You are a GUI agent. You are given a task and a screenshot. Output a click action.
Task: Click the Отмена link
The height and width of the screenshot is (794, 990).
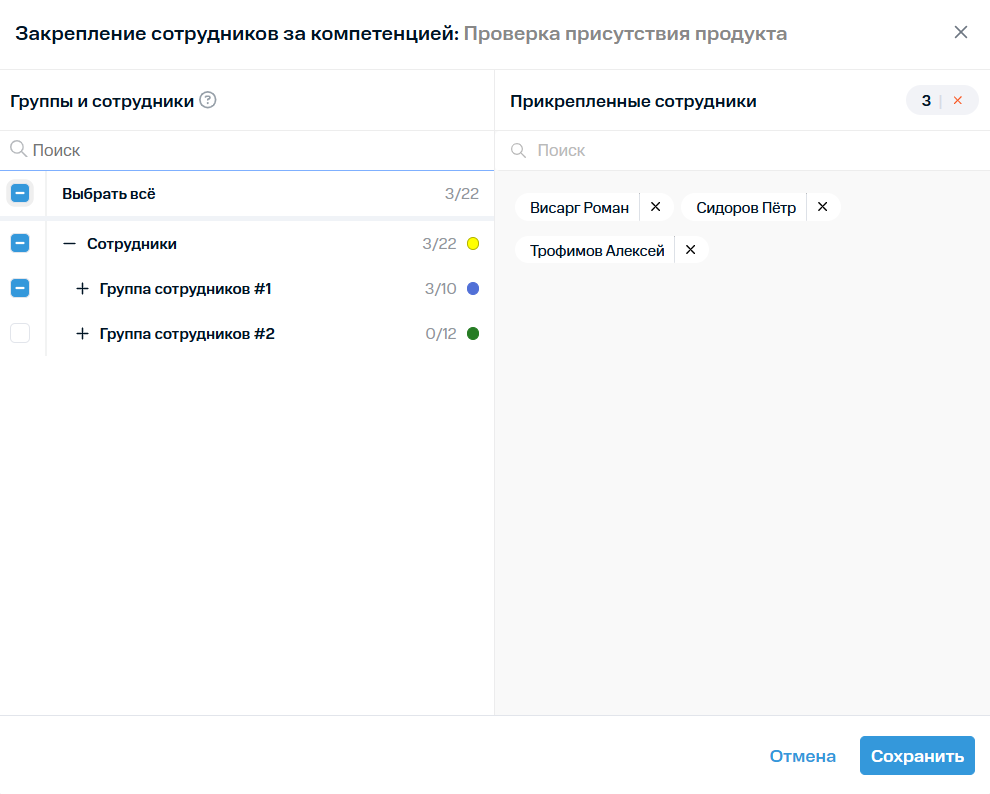802,756
